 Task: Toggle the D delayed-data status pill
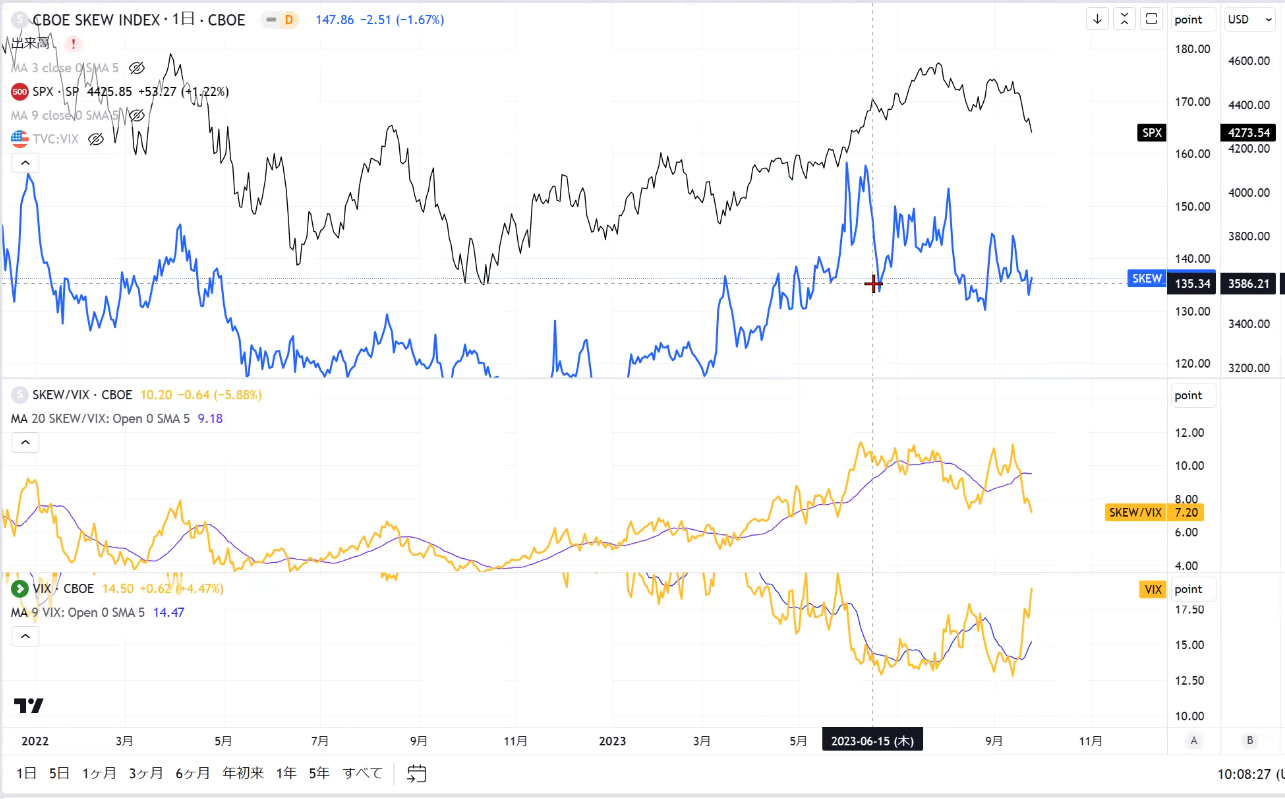pyautogui.click(x=280, y=20)
